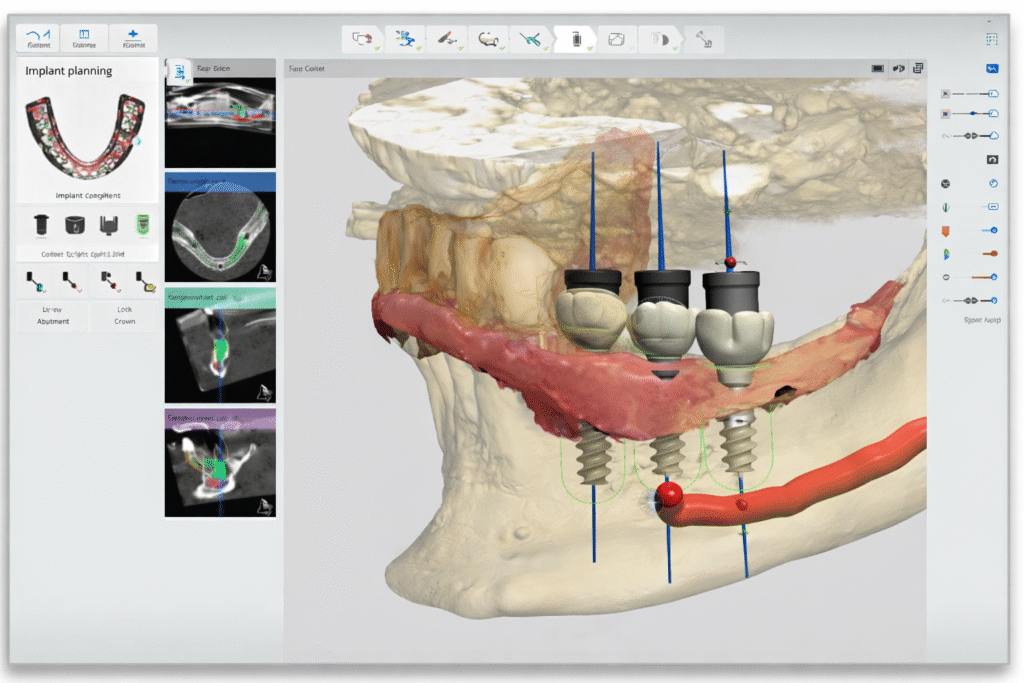Select the green highlighted implant component icon
This screenshot has height=683, width=1024.
[142, 224]
